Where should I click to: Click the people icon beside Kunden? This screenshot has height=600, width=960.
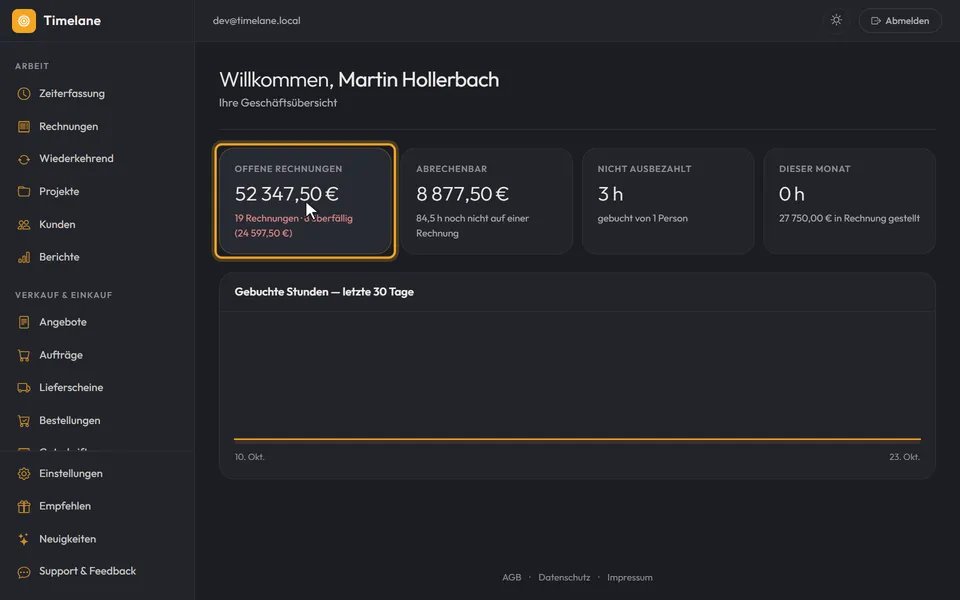coord(24,225)
